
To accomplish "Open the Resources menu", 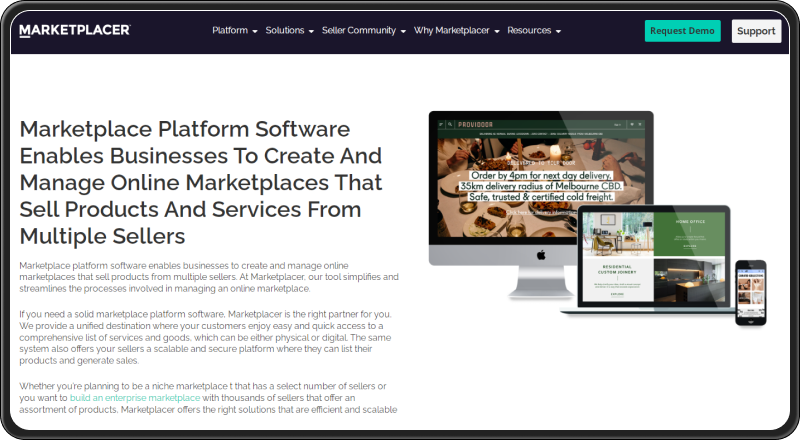I will [x=529, y=30].
